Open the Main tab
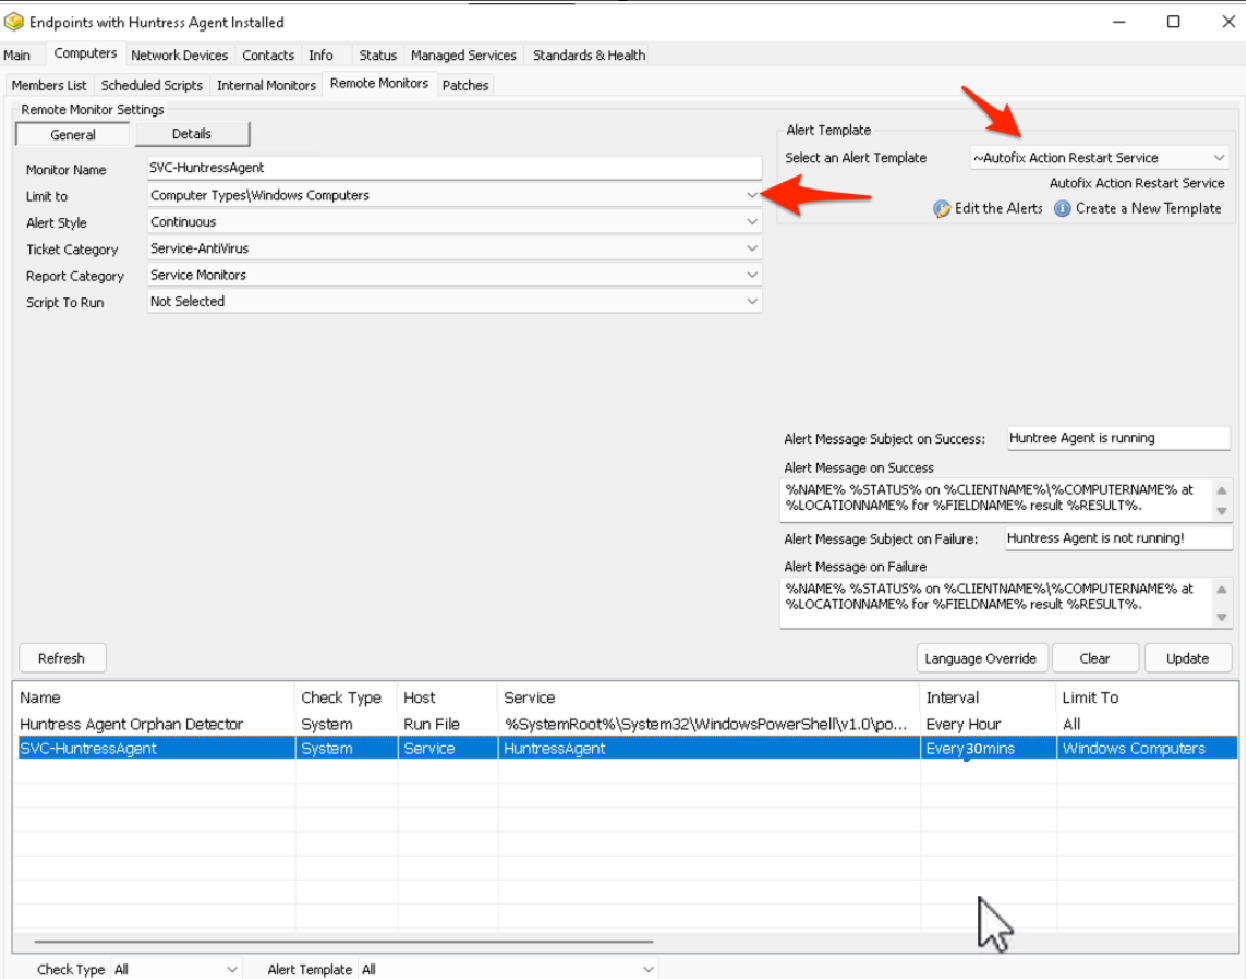Viewport: 1246px width, 979px height. 17,55
